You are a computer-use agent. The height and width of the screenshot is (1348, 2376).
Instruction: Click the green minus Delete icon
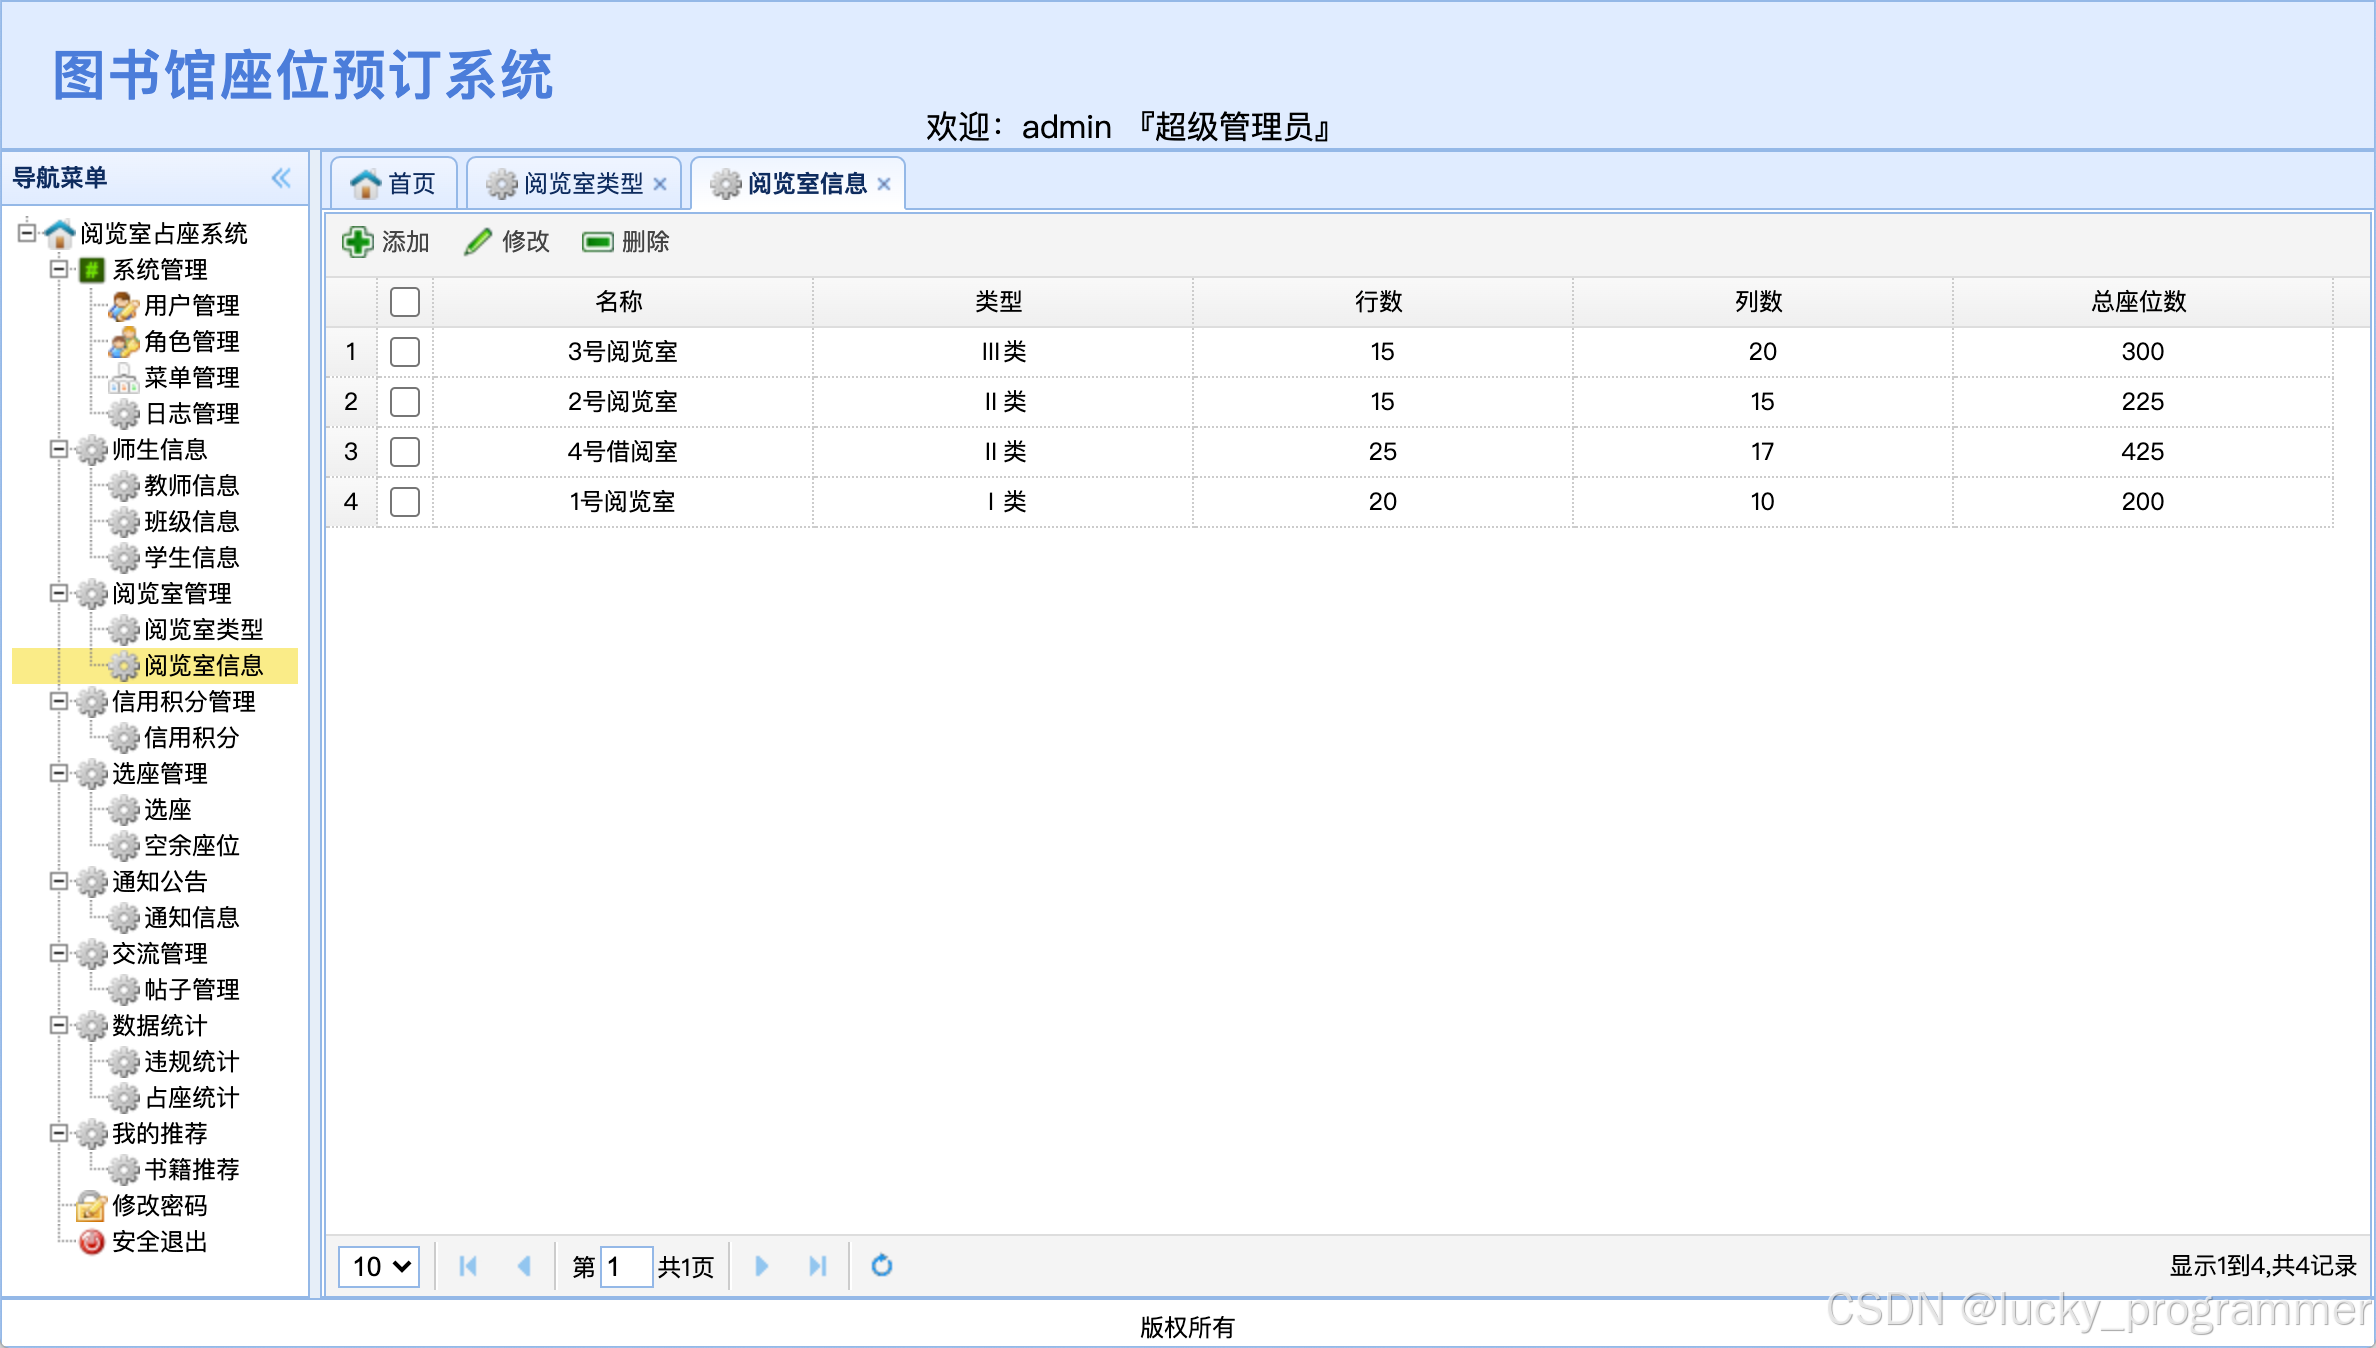tap(597, 242)
